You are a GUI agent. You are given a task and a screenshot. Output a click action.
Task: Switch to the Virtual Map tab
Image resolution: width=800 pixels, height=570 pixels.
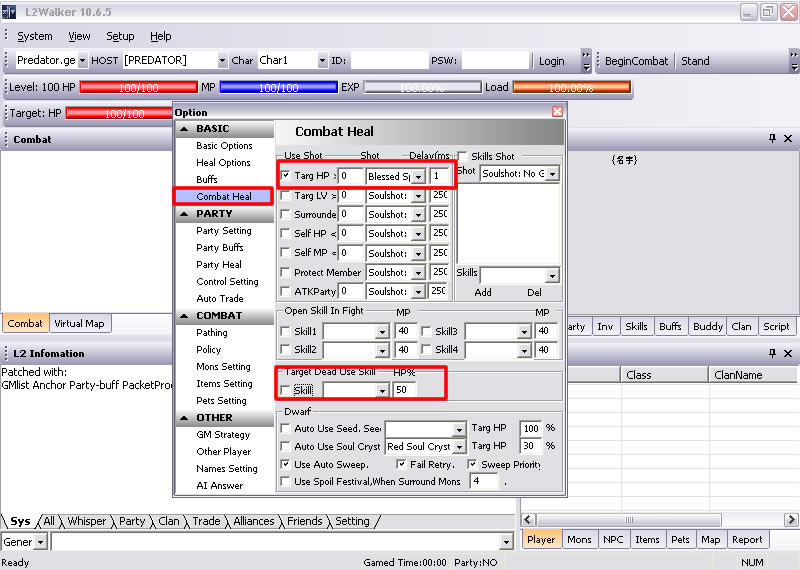[79, 324]
